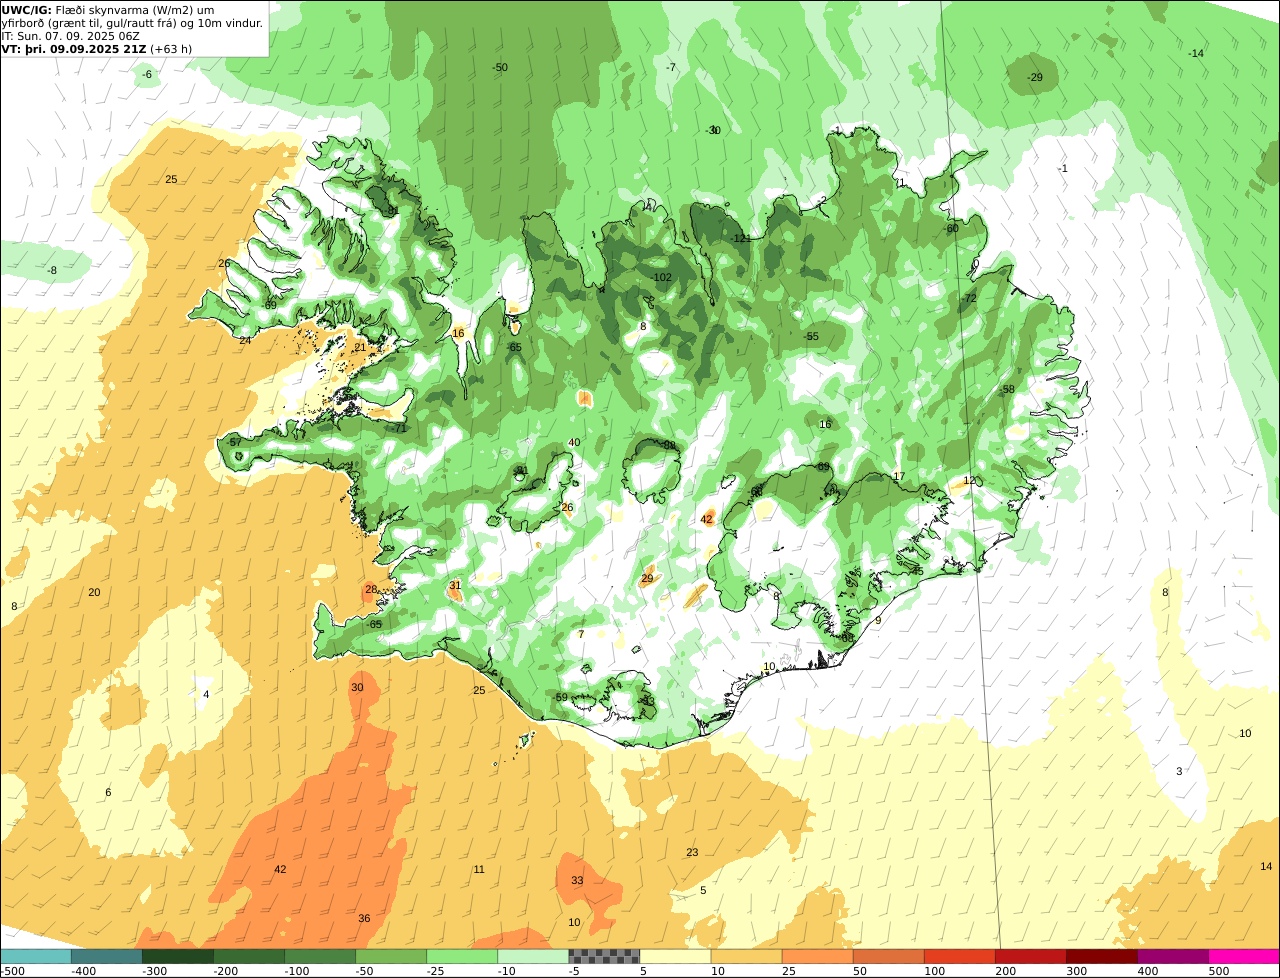Pick the magenta colorbar segment right of 500
The width and height of the screenshot is (1280, 978).
(1244, 957)
